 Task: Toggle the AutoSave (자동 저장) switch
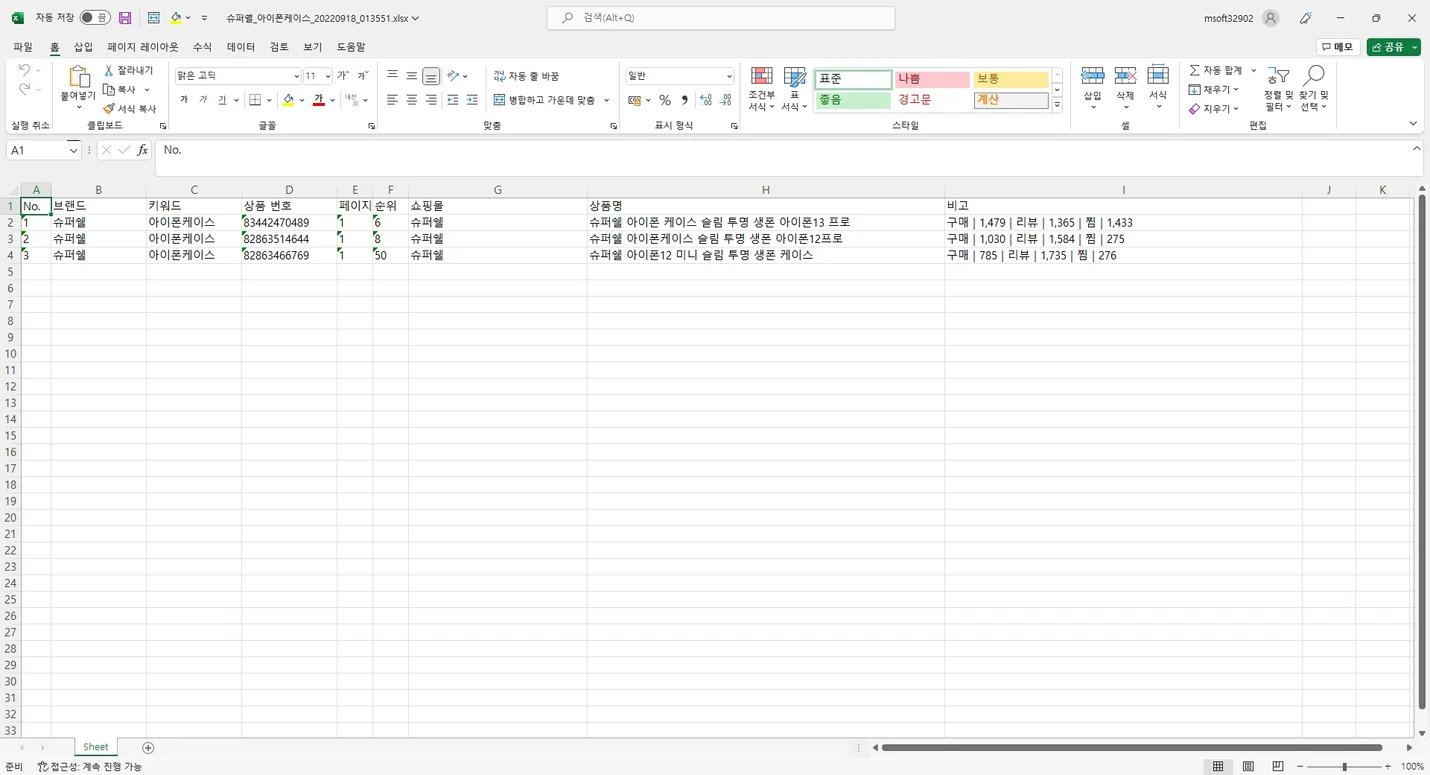pyautogui.click(x=95, y=18)
